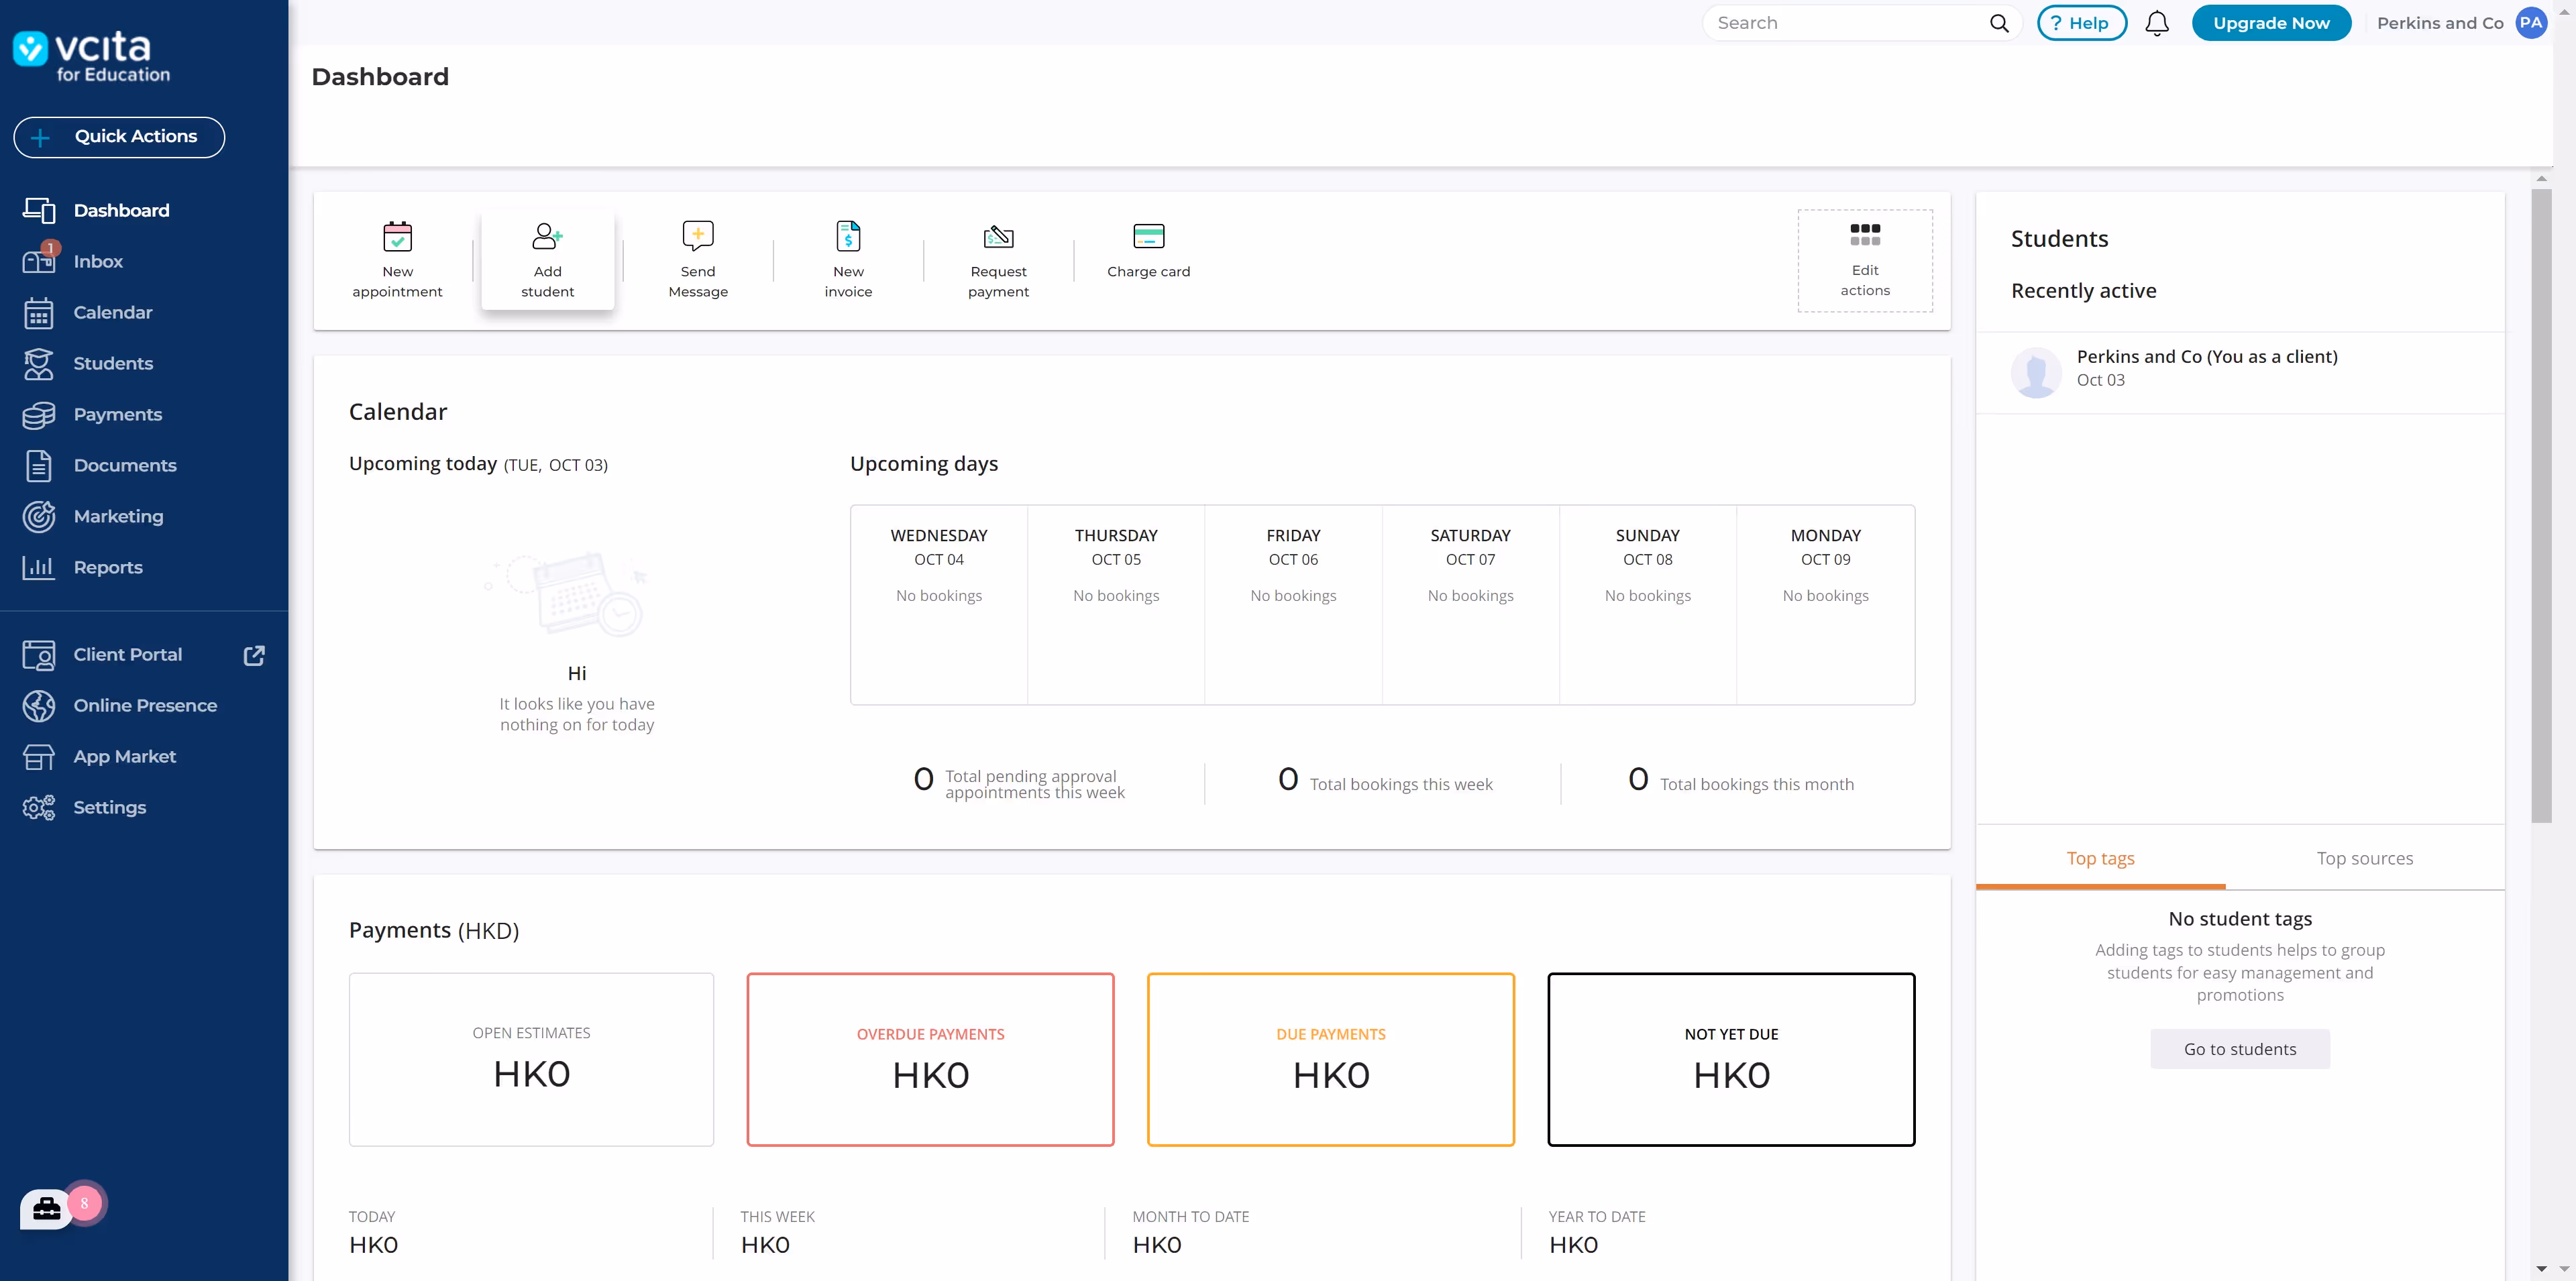
Task: Open the toolbox widget at bottom left
Action: coord(46,1209)
